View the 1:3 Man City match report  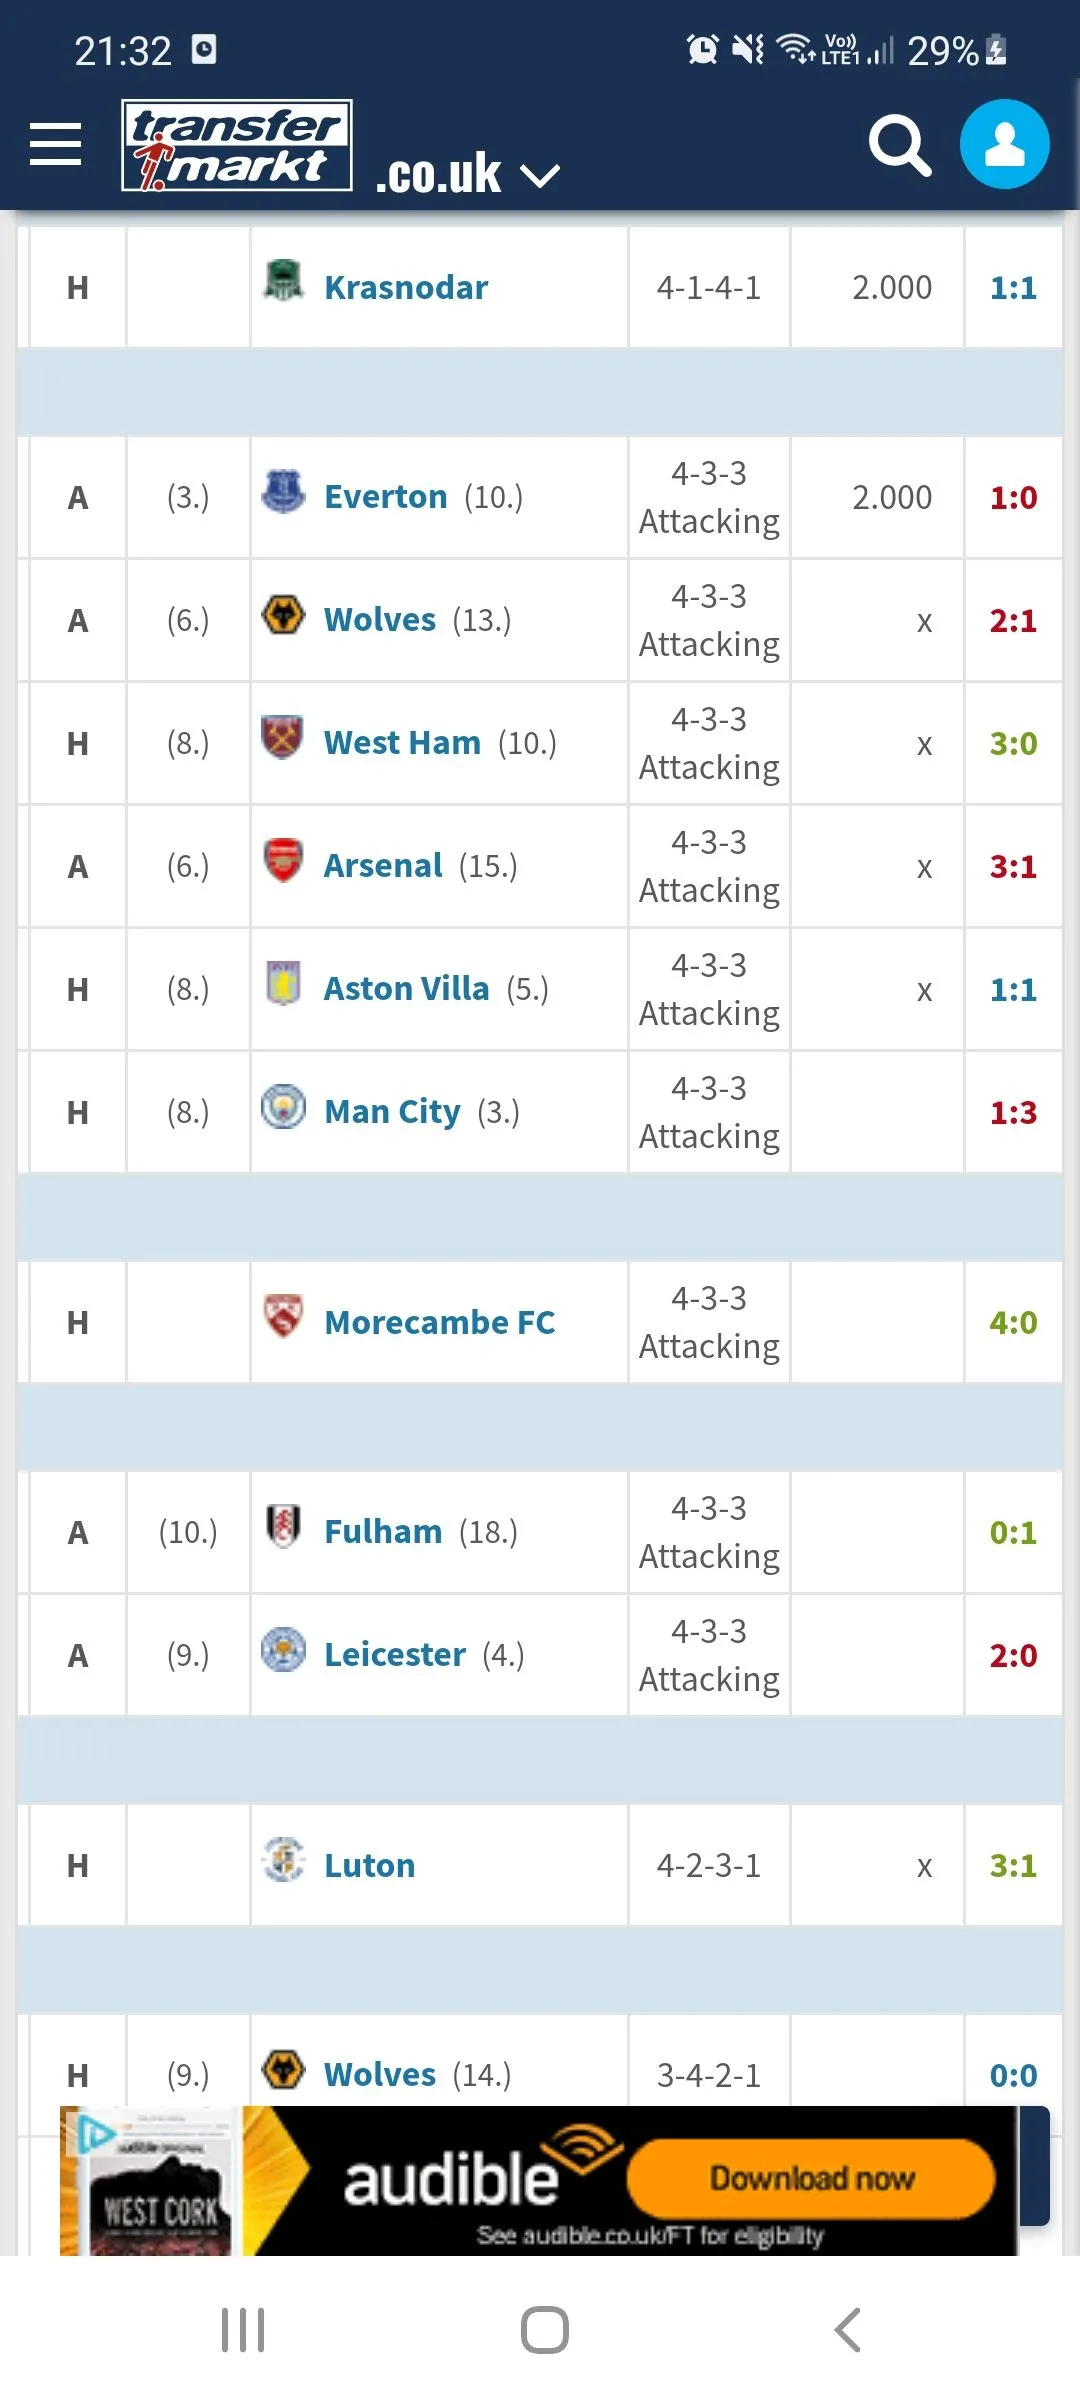[1013, 1113]
